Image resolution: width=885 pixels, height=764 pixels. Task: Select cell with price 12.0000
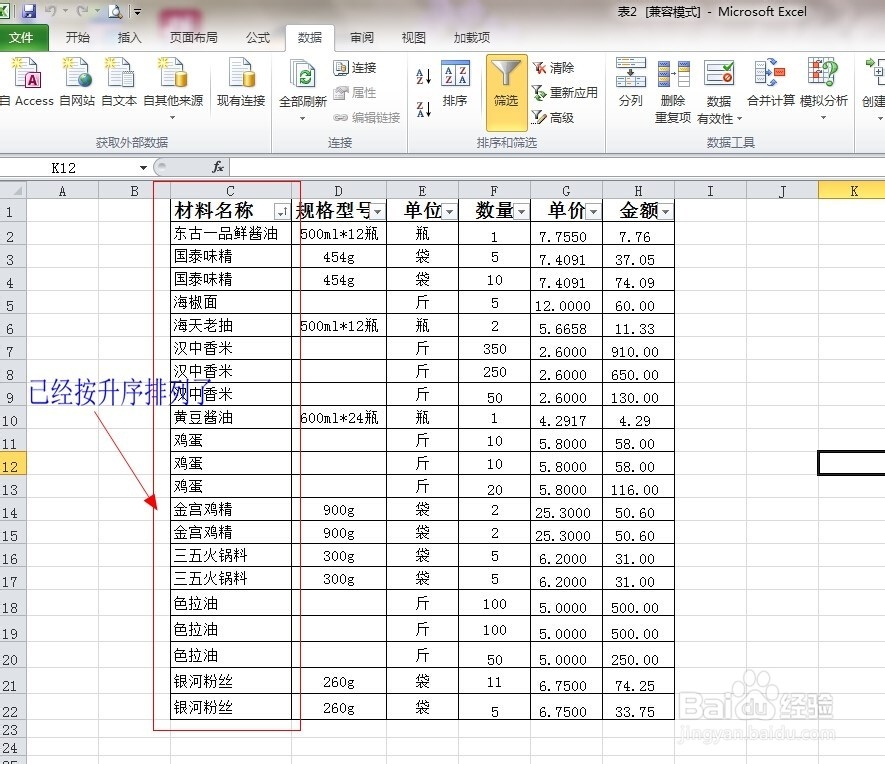[x=567, y=302]
